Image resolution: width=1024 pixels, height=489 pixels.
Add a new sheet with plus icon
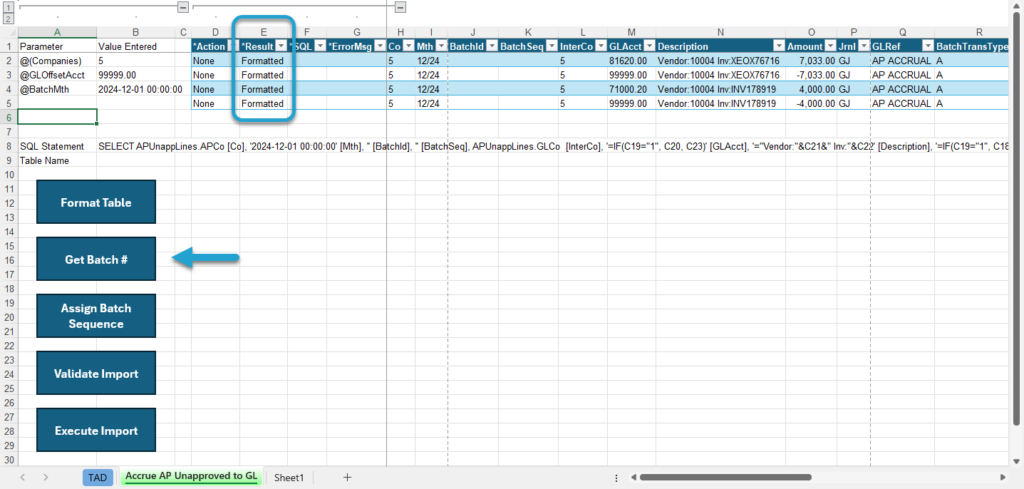(347, 477)
